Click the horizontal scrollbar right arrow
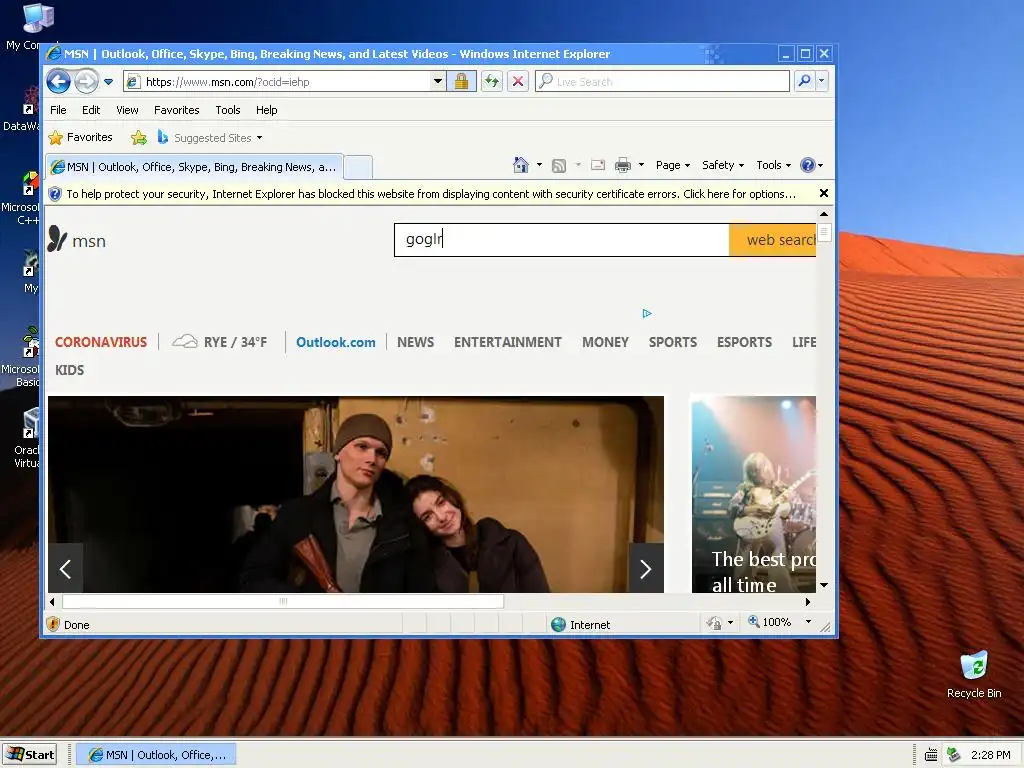 pos(808,601)
